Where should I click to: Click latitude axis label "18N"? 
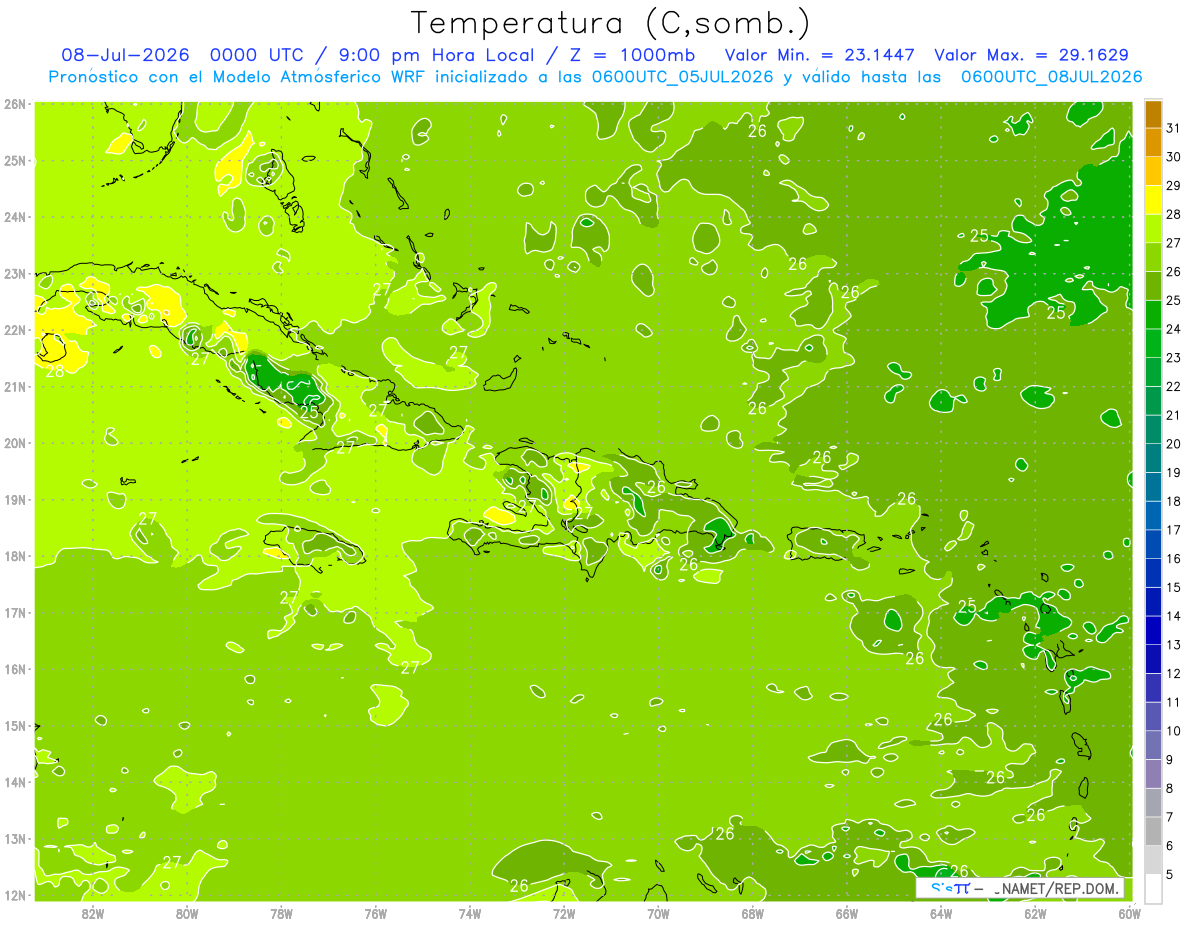pos(15,556)
